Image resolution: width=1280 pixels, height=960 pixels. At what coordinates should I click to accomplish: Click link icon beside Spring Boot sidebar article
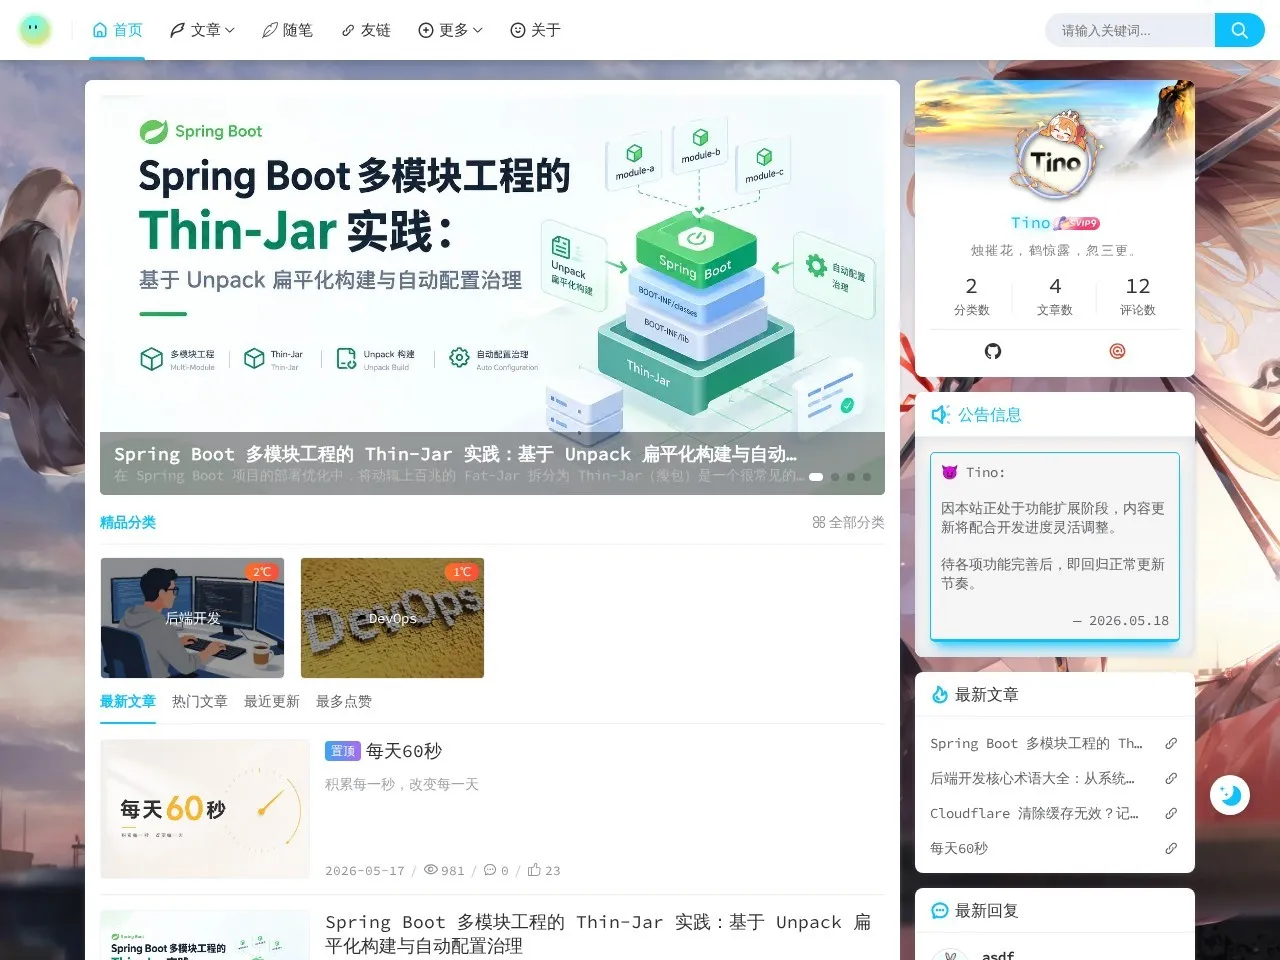(1171, 743)
